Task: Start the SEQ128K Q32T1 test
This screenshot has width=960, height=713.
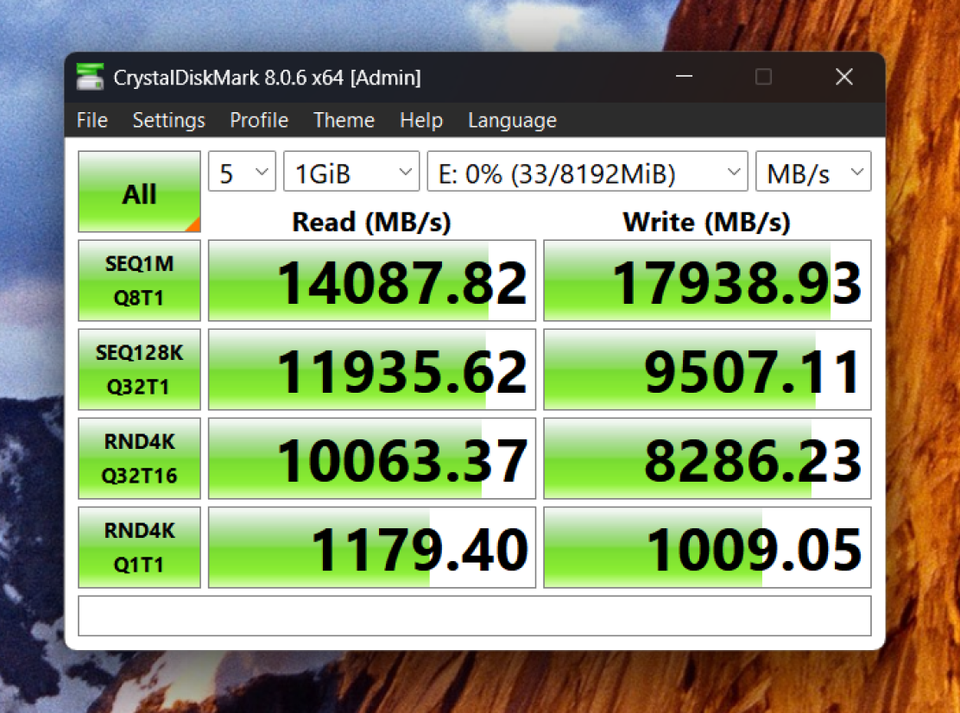Action: click(x=139, y=368)
